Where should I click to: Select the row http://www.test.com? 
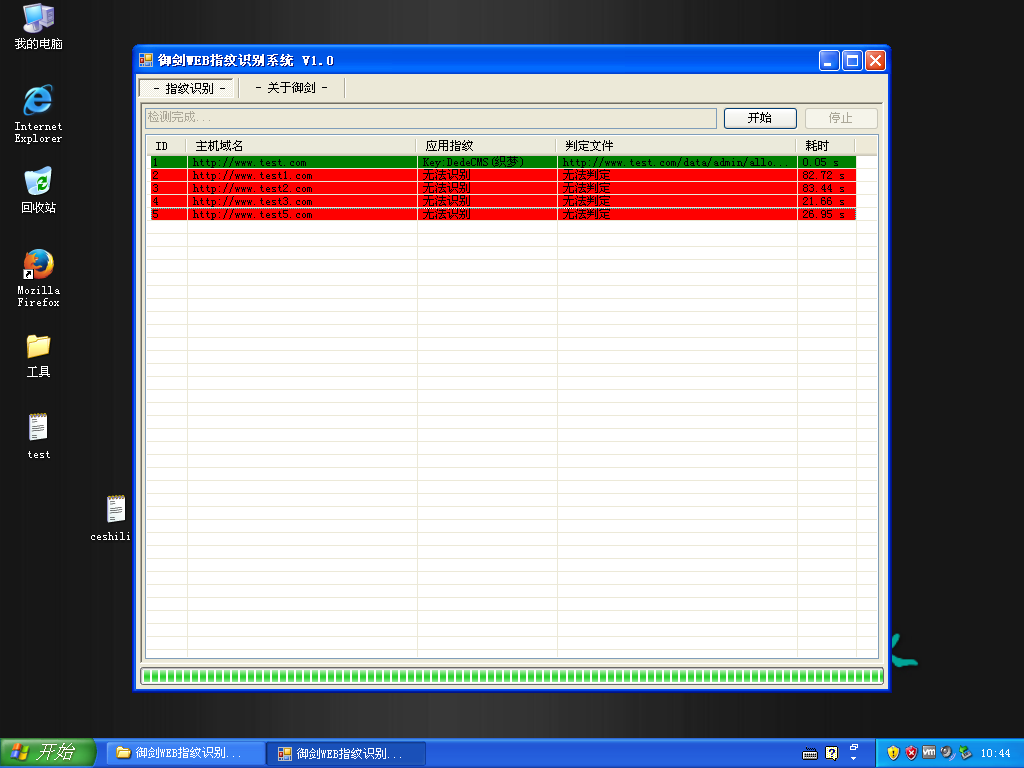pos(503,162)
